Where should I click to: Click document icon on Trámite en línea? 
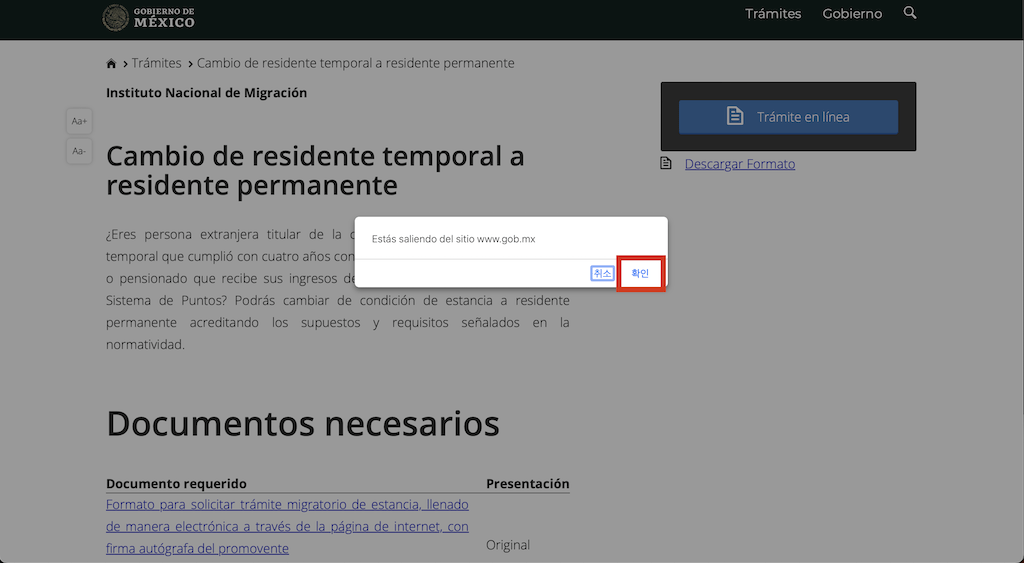coord(735,116)
